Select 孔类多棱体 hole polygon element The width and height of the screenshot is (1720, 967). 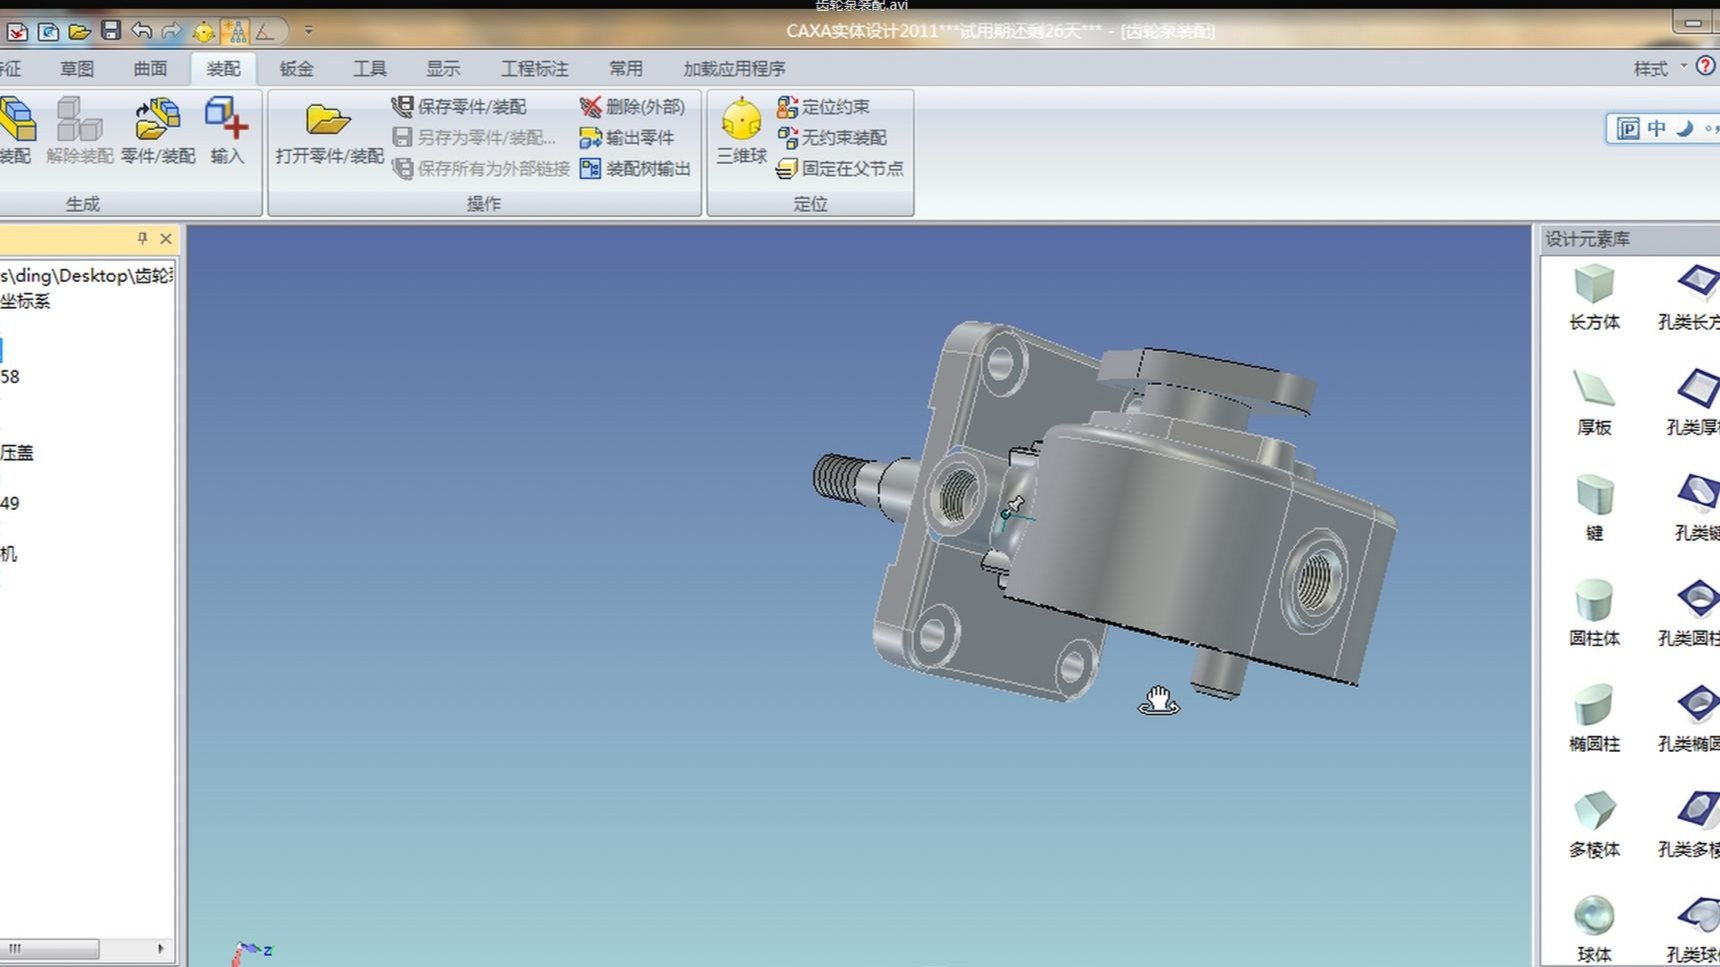[1690, 825]
